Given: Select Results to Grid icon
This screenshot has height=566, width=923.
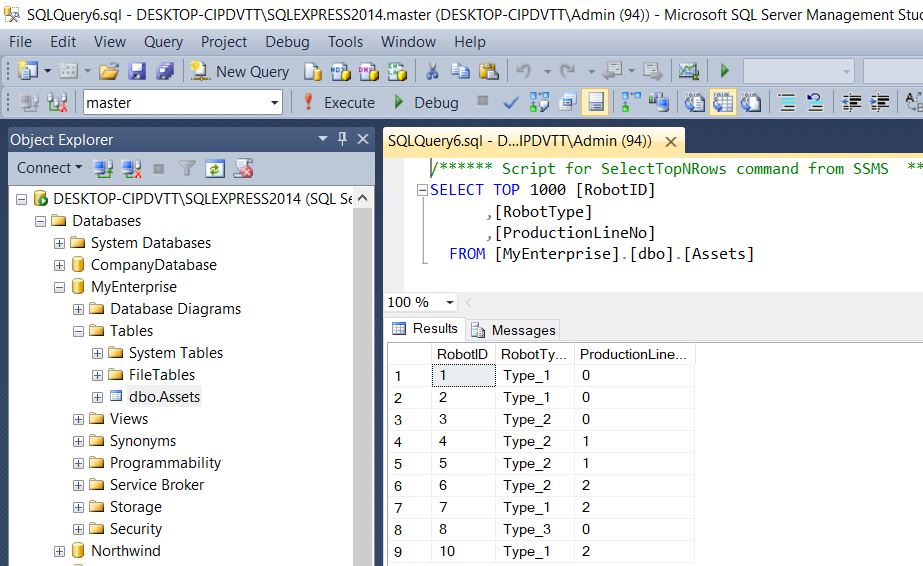Looking at the screenshot, I should 723,102.
